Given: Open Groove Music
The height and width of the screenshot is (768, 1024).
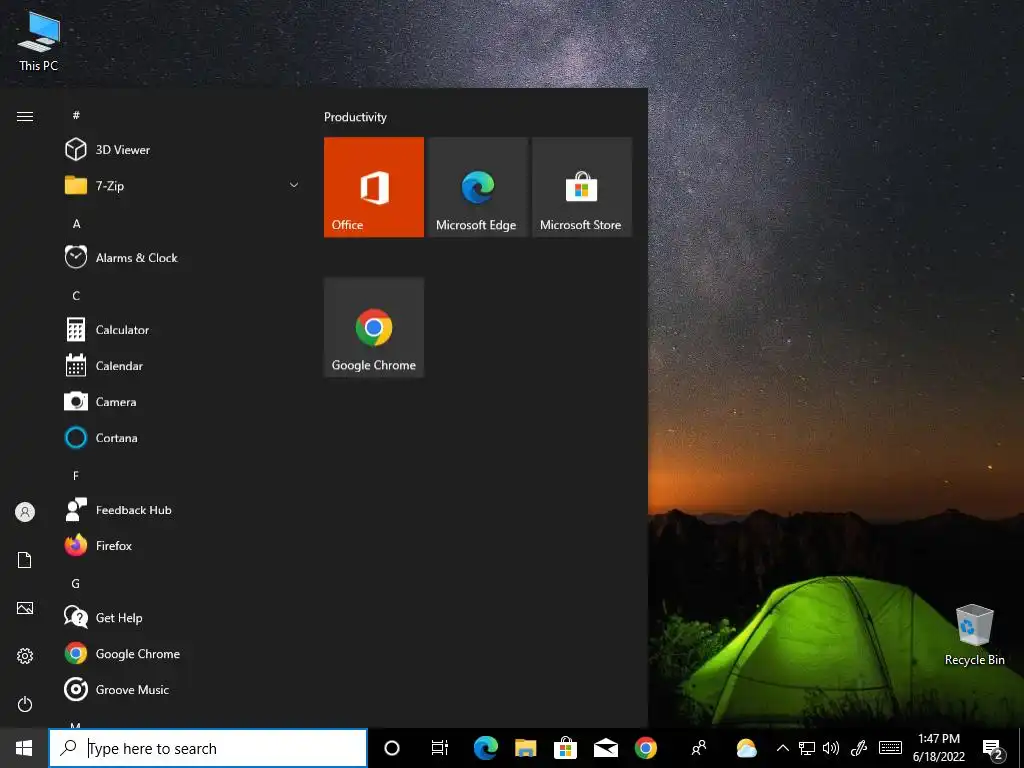Looking at the screenshot, I should pos(183,690).
